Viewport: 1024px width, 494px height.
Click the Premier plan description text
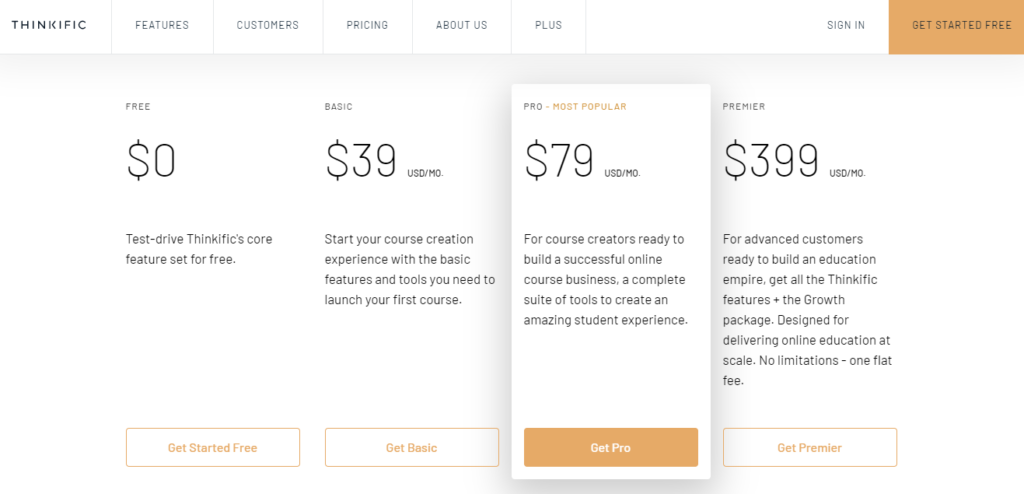(x=807, y=310)
